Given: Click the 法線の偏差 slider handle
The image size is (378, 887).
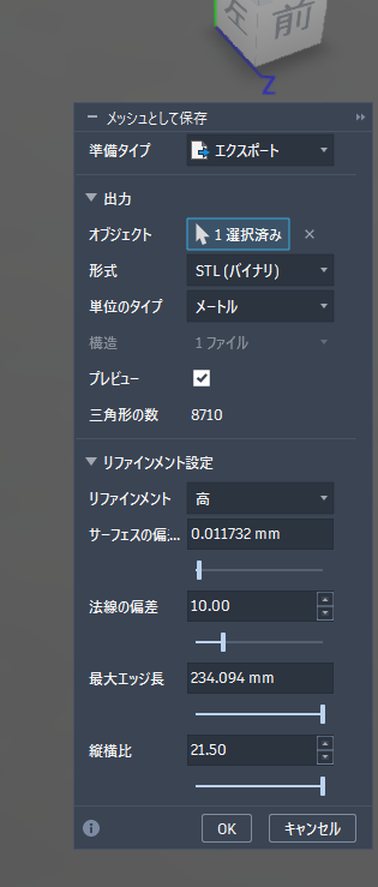Looking at the screenshot, I should click(x=223, y=642).
